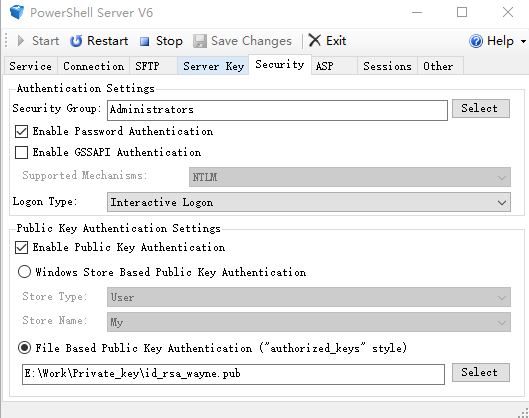Click Select button beside key file path
The image size is (529, 418).
click(x=480, y=372)
